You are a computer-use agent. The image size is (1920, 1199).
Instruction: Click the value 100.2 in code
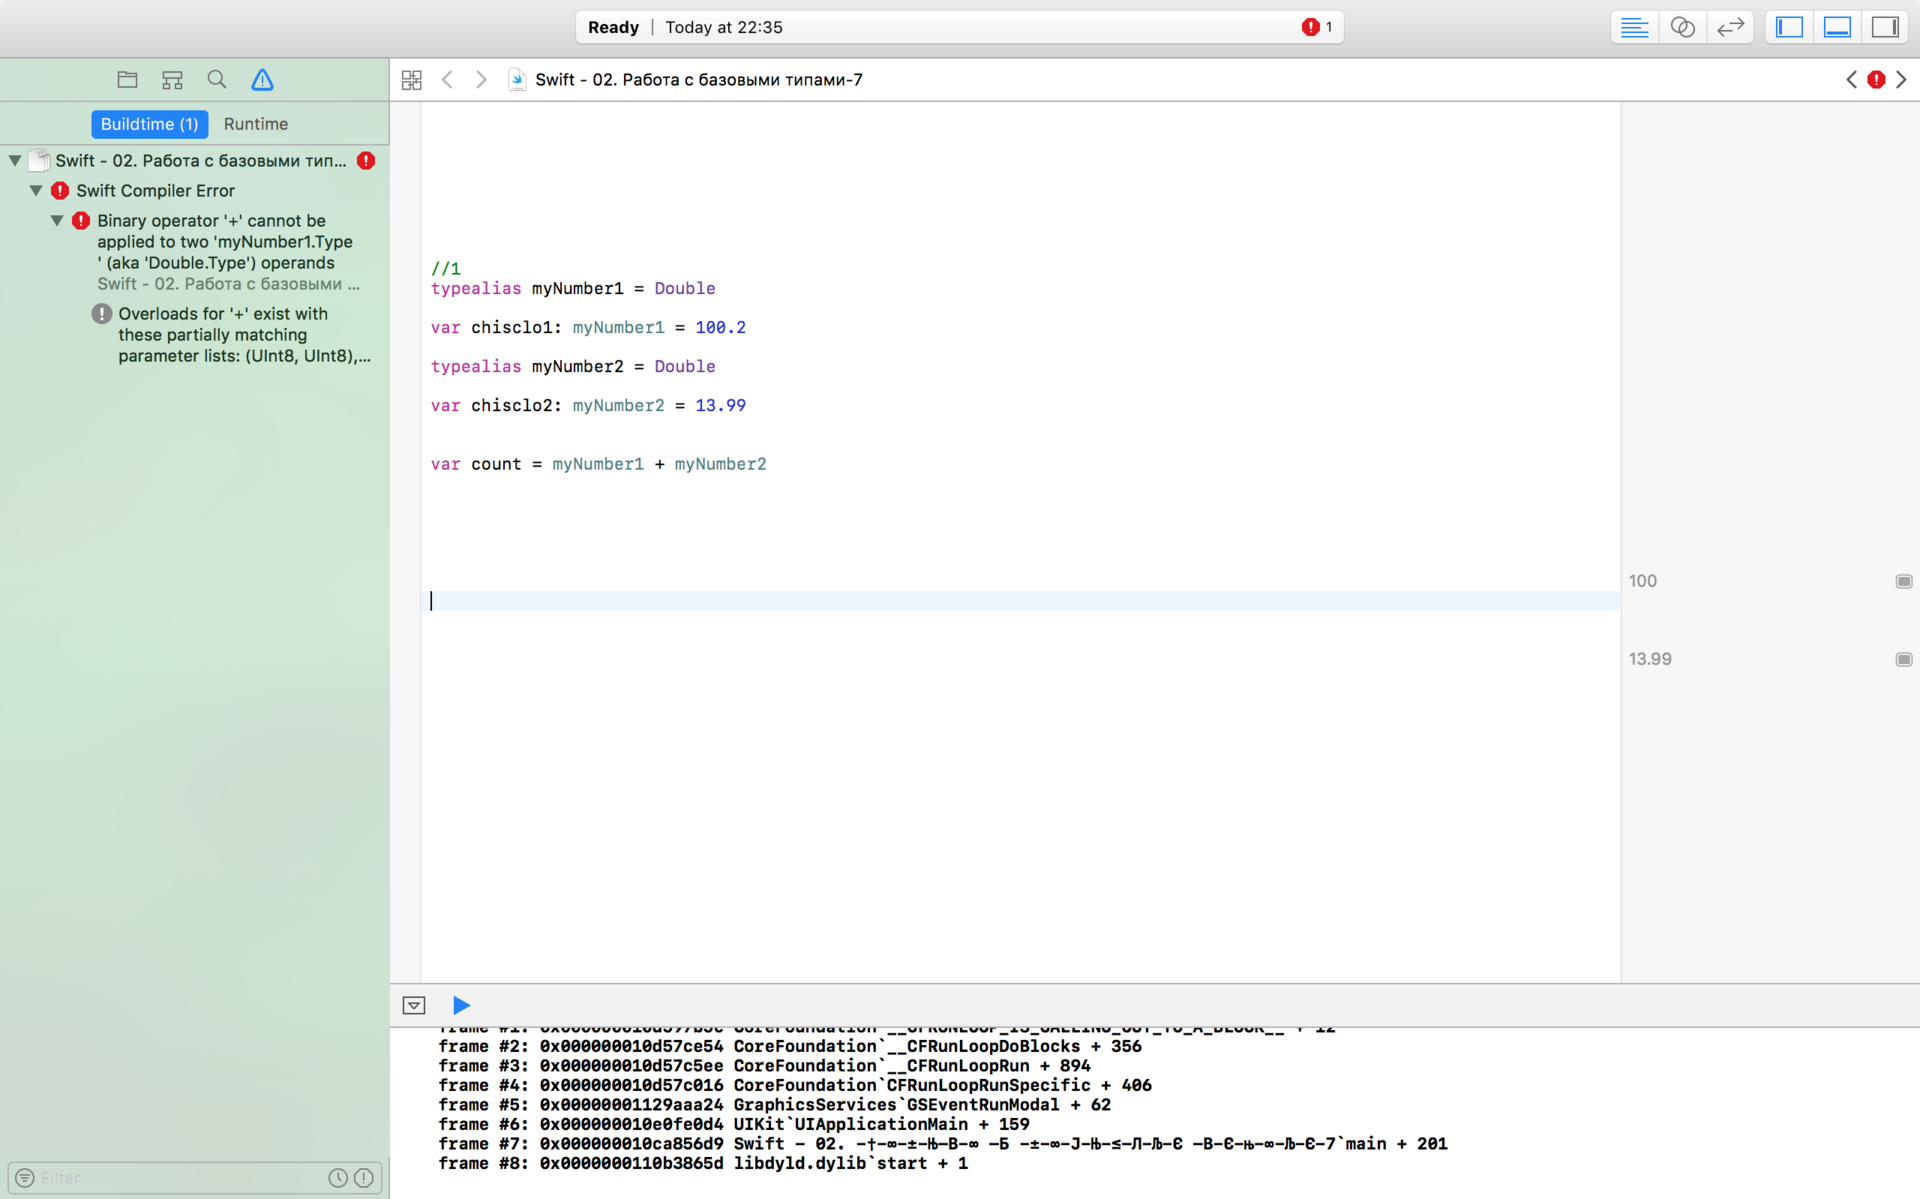pos(720,327)
